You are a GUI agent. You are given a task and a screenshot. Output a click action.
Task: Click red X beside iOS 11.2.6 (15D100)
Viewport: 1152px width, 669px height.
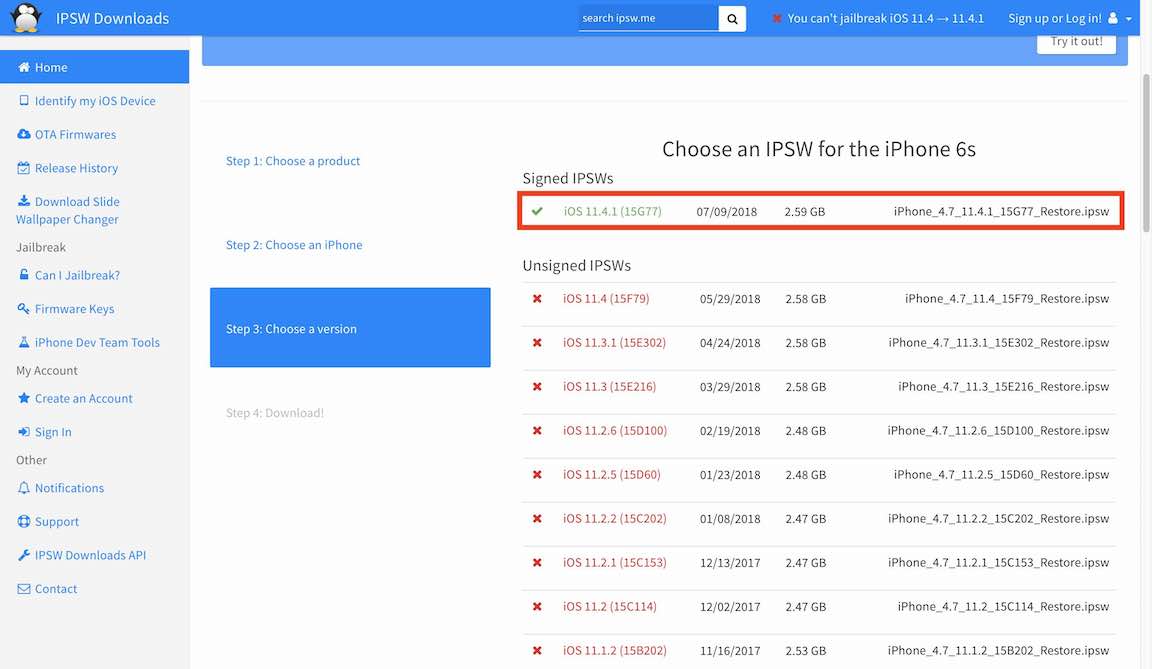point(537,431)
